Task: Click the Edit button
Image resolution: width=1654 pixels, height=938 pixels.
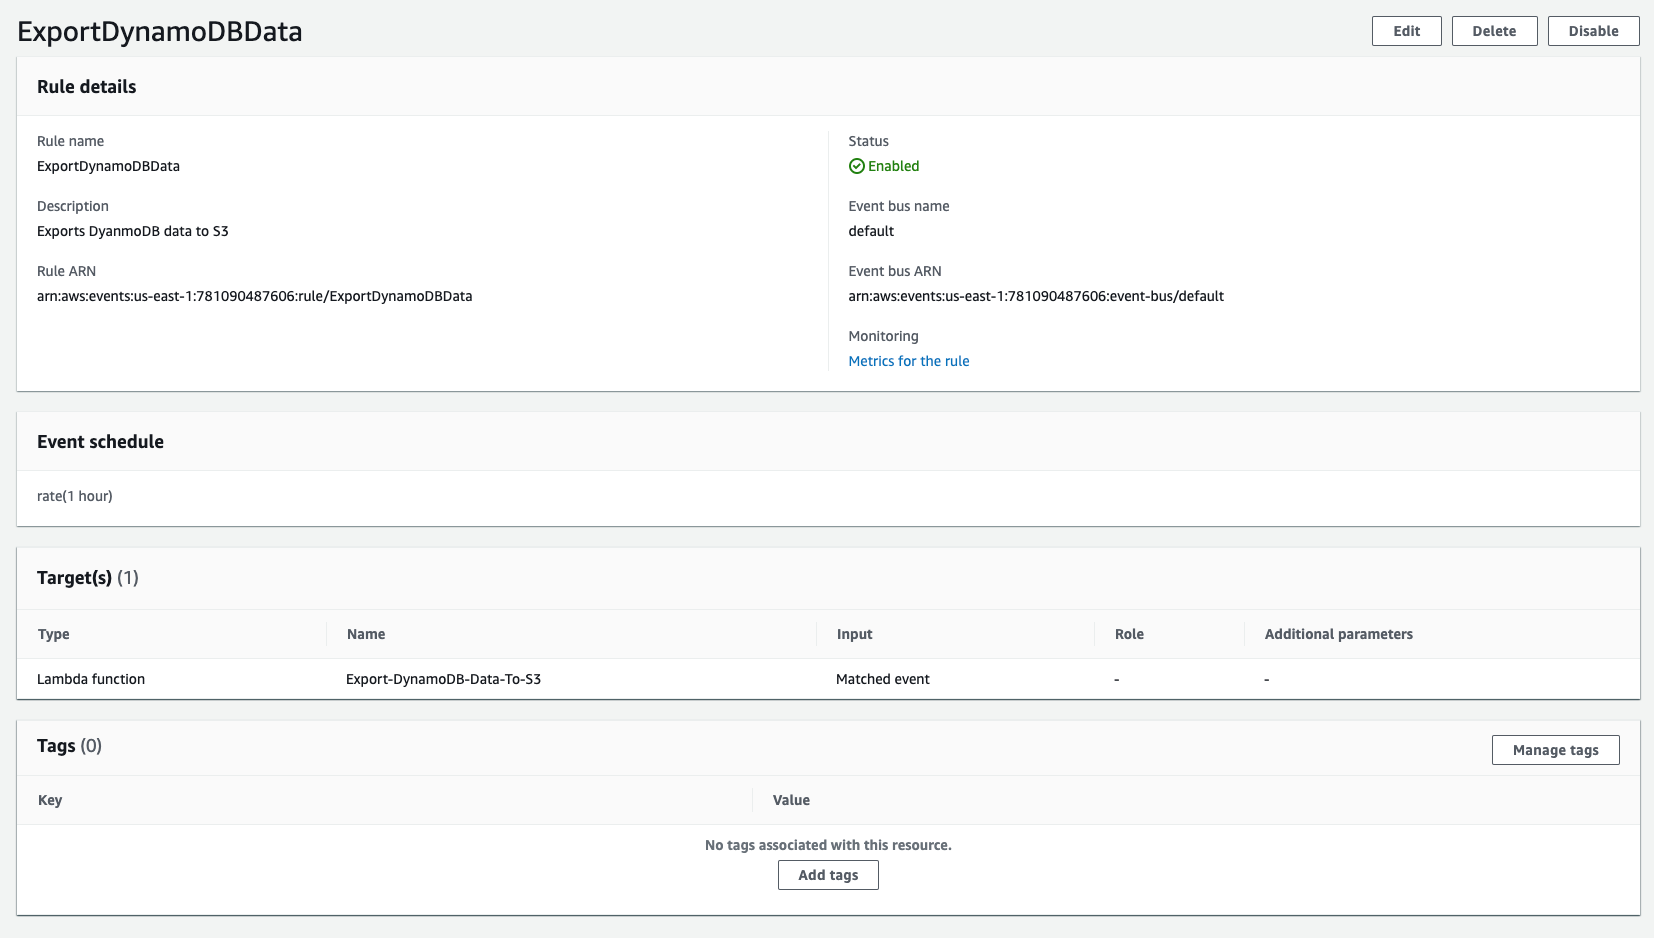Action: pyautogui.click(x=1406, y=30)
